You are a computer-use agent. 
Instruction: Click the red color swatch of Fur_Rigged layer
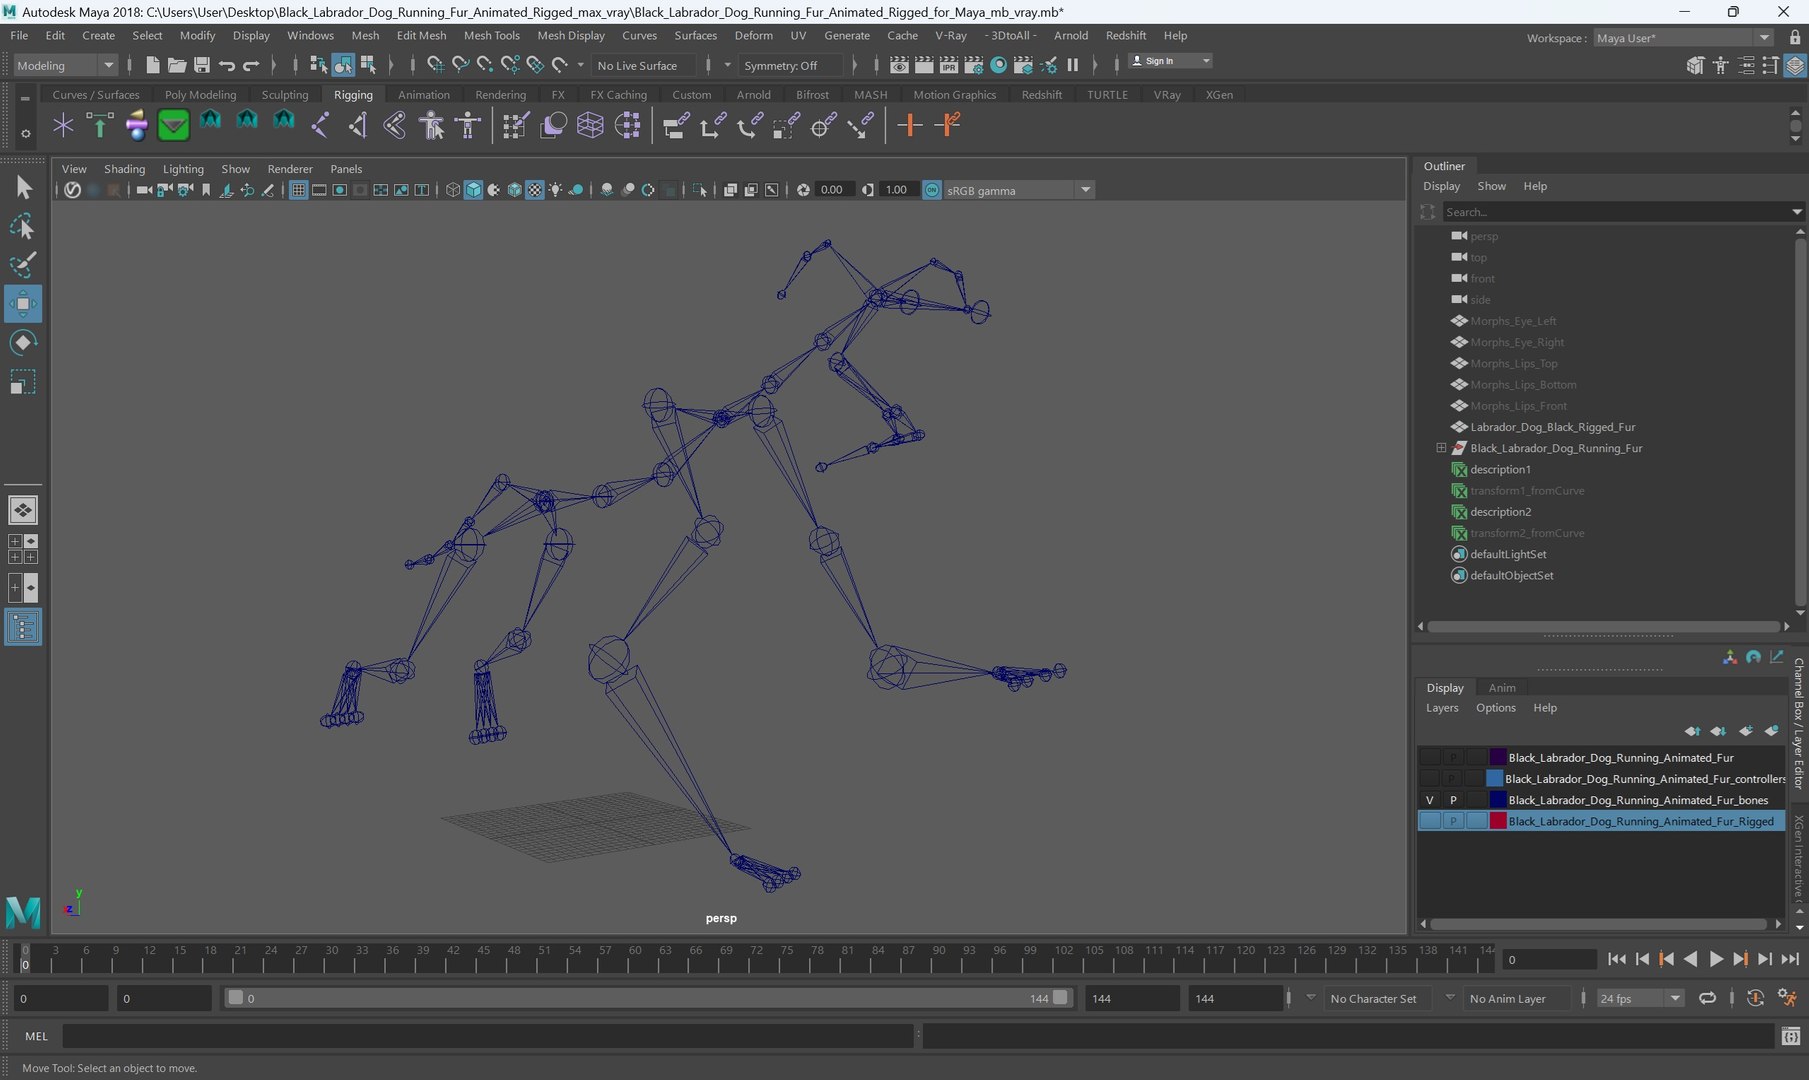1498,821
